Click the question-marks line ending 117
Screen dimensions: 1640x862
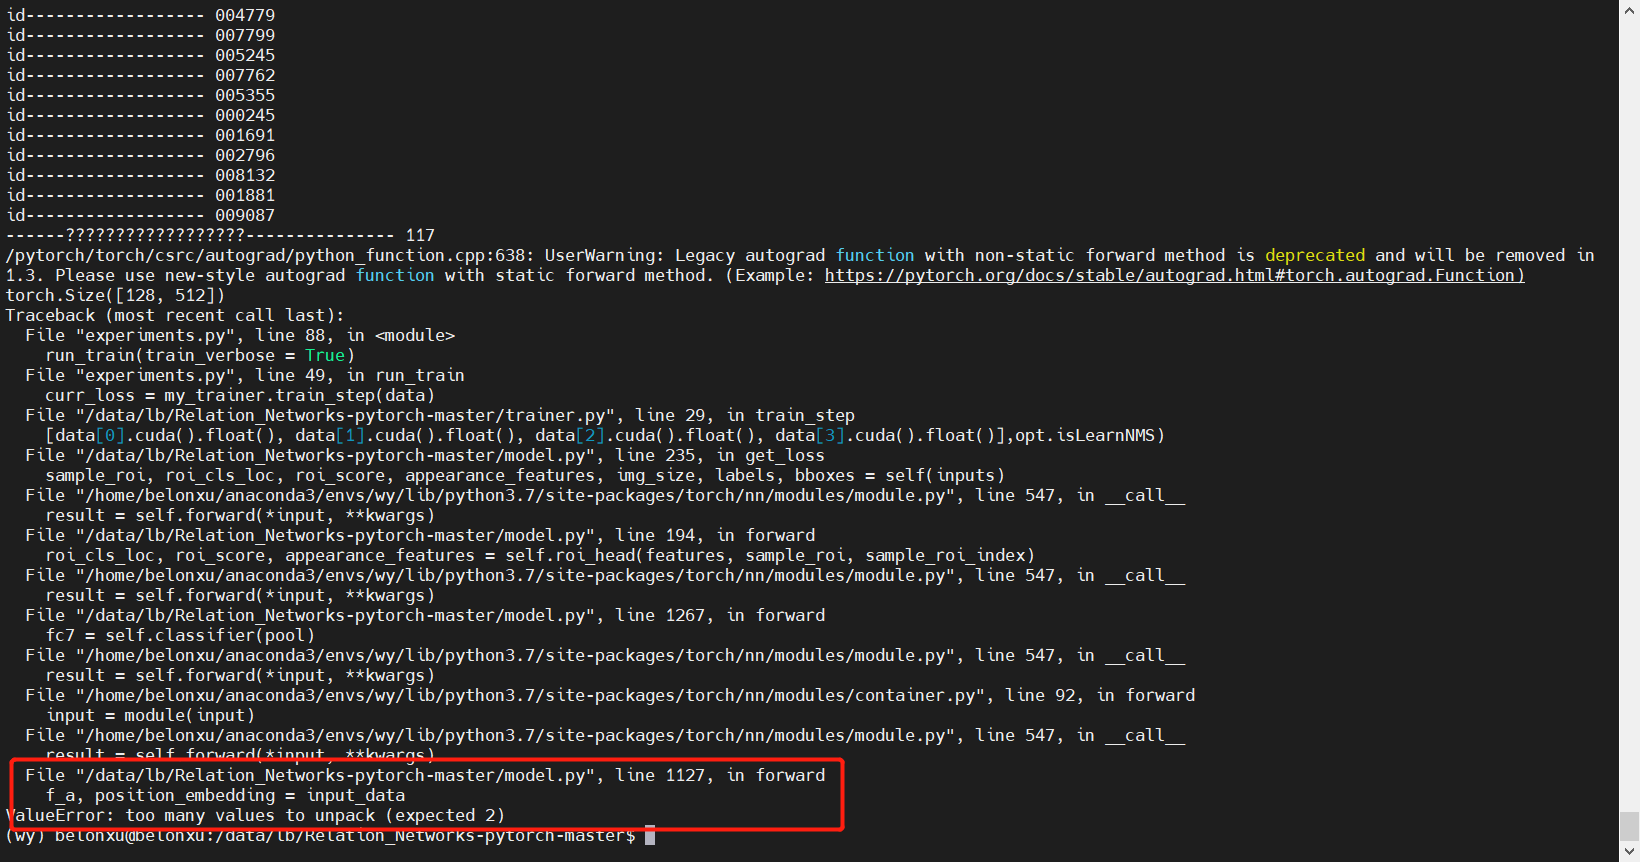(220, 235)
